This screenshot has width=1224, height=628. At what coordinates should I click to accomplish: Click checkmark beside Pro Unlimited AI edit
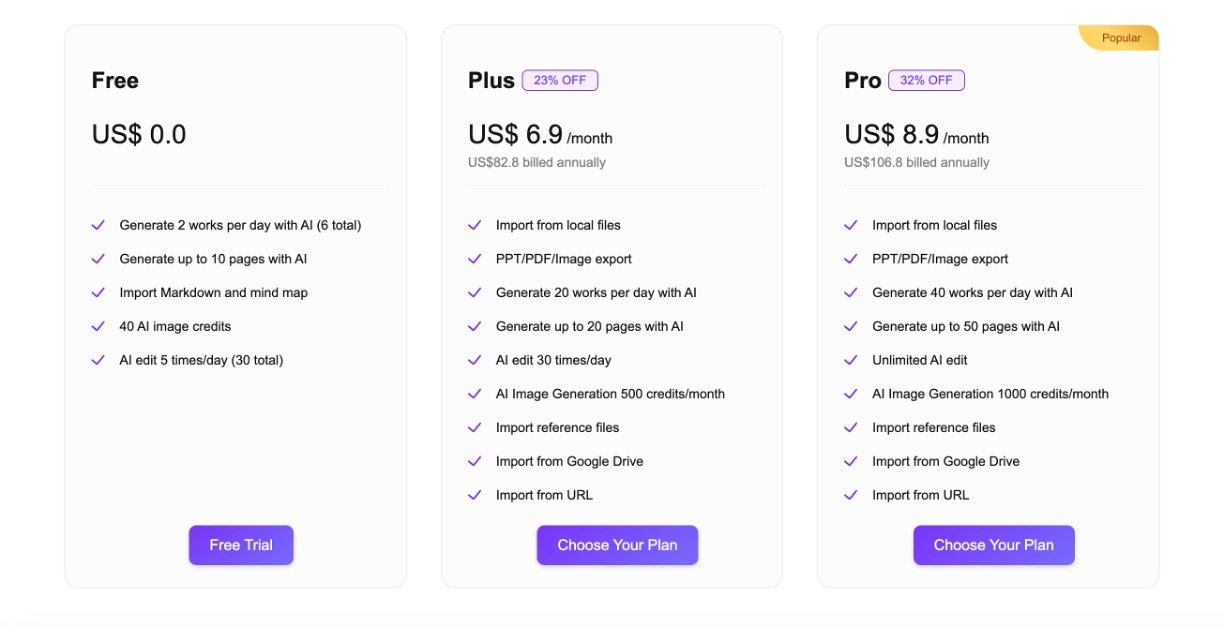tap(851, 360)
